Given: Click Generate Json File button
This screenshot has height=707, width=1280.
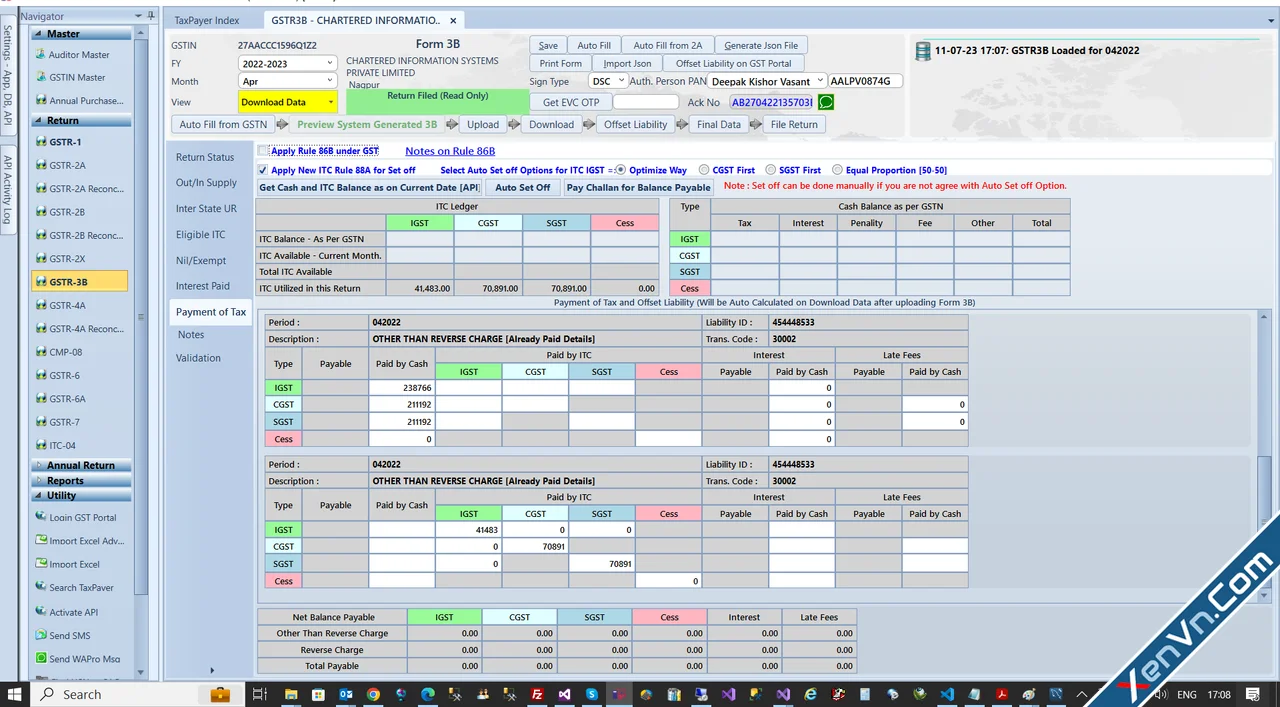Looking at the screenshot, I should click(x=761, y=45).
